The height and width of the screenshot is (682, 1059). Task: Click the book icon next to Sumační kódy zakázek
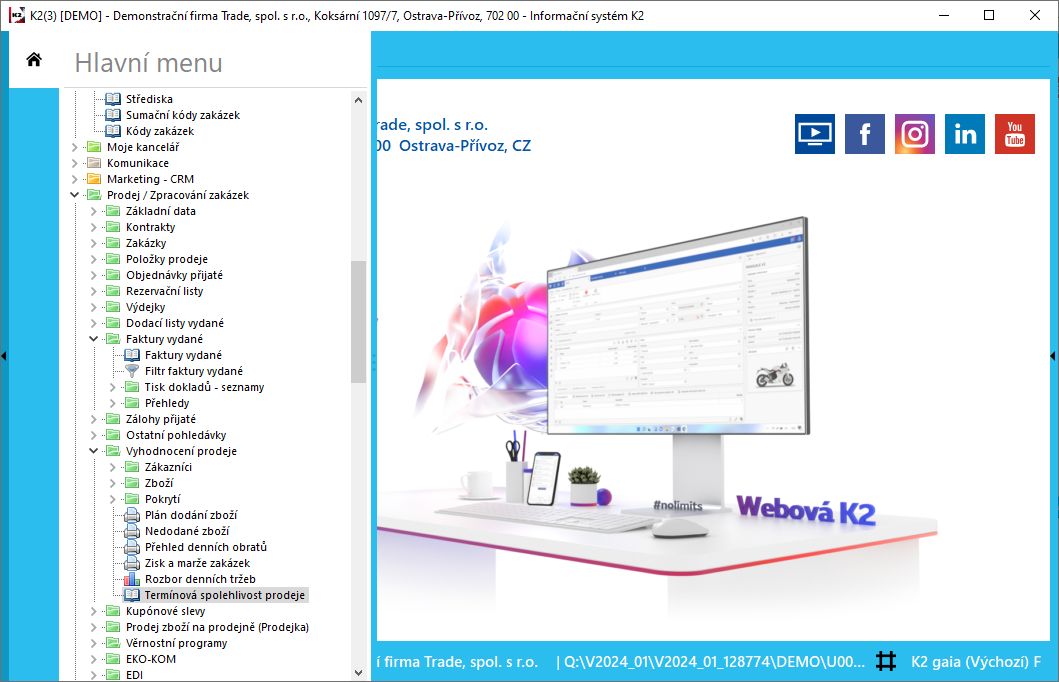(x=113, y=115)
